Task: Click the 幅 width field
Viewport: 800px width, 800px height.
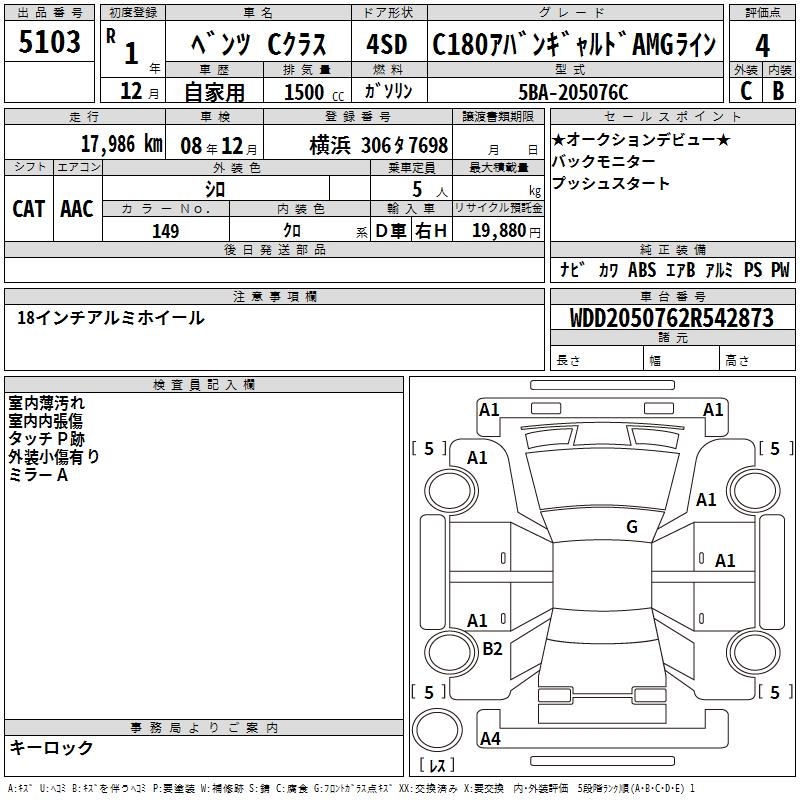Action: tap(681, 360)
